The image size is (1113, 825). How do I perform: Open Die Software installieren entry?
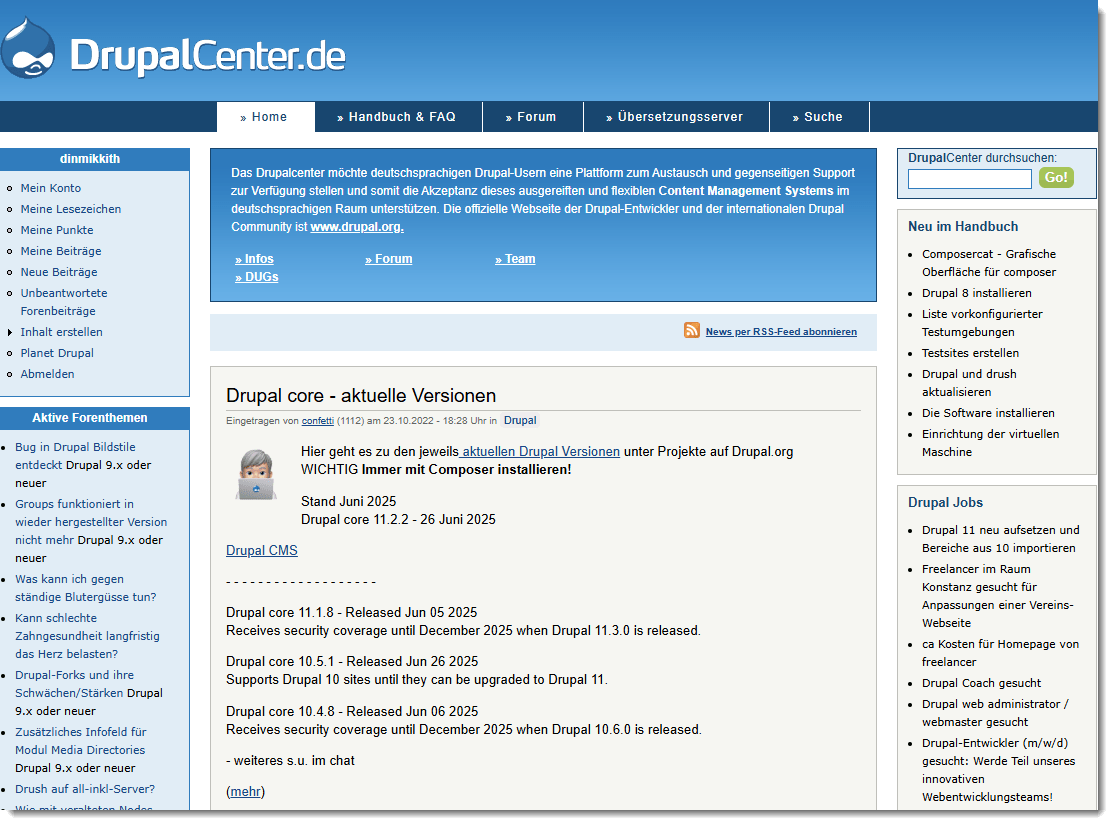(x=988, y=412)
